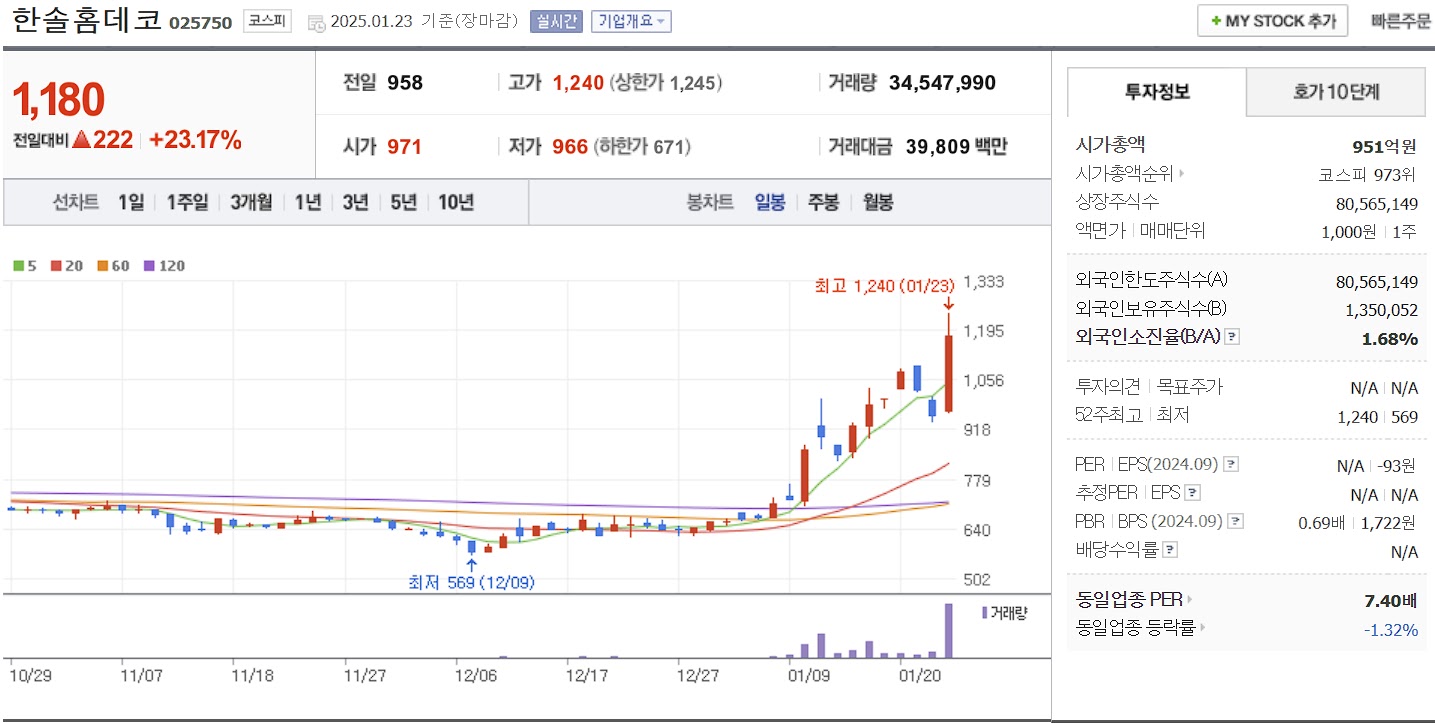
Task: Click the 저가 value 966
Action: (x=570, y=147)
